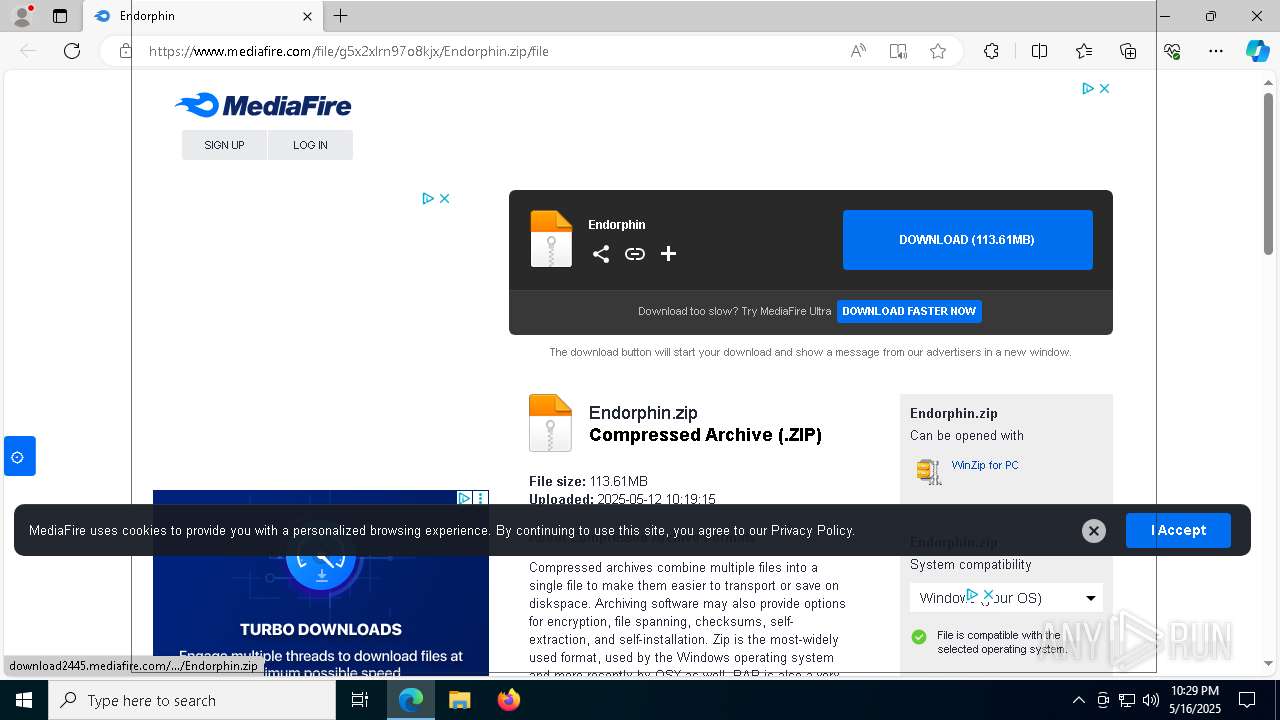Click the browser Refresh icon

72,51
